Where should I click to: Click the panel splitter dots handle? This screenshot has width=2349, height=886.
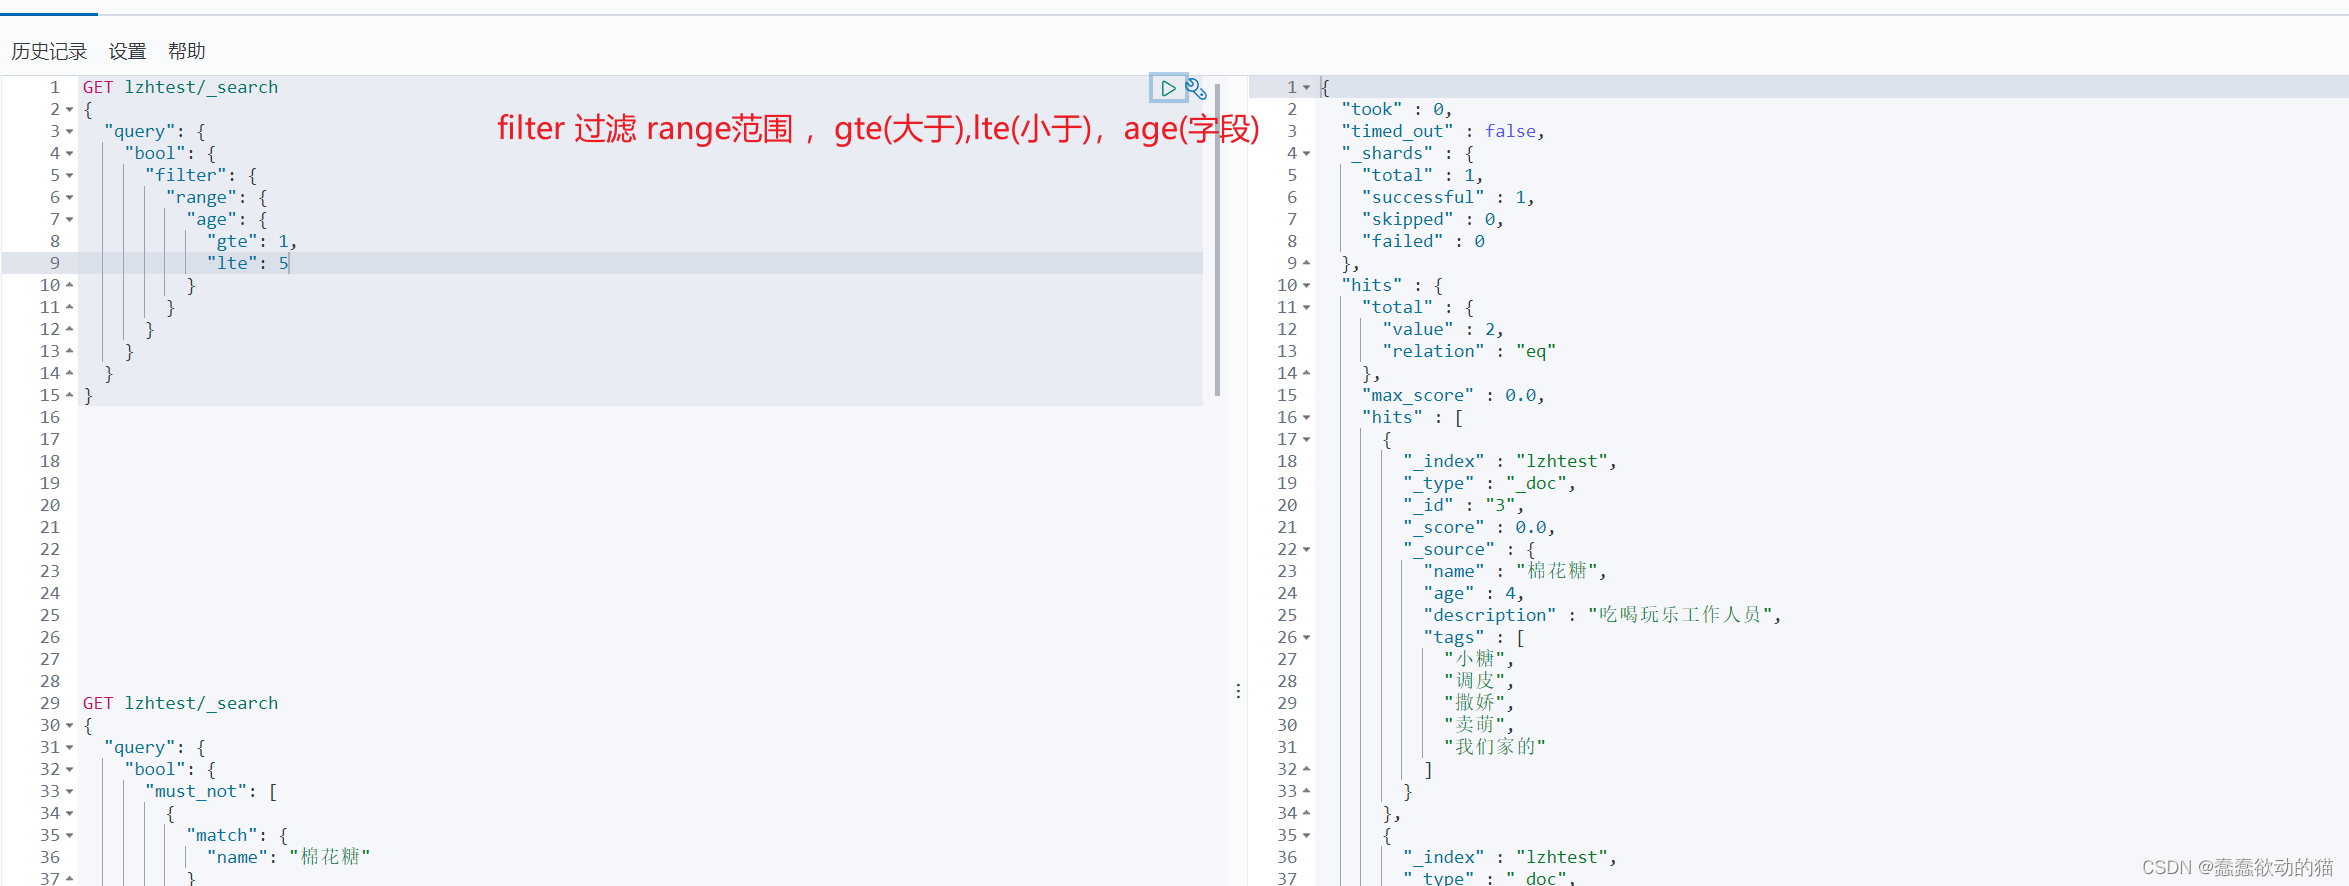pos(1238,691)
